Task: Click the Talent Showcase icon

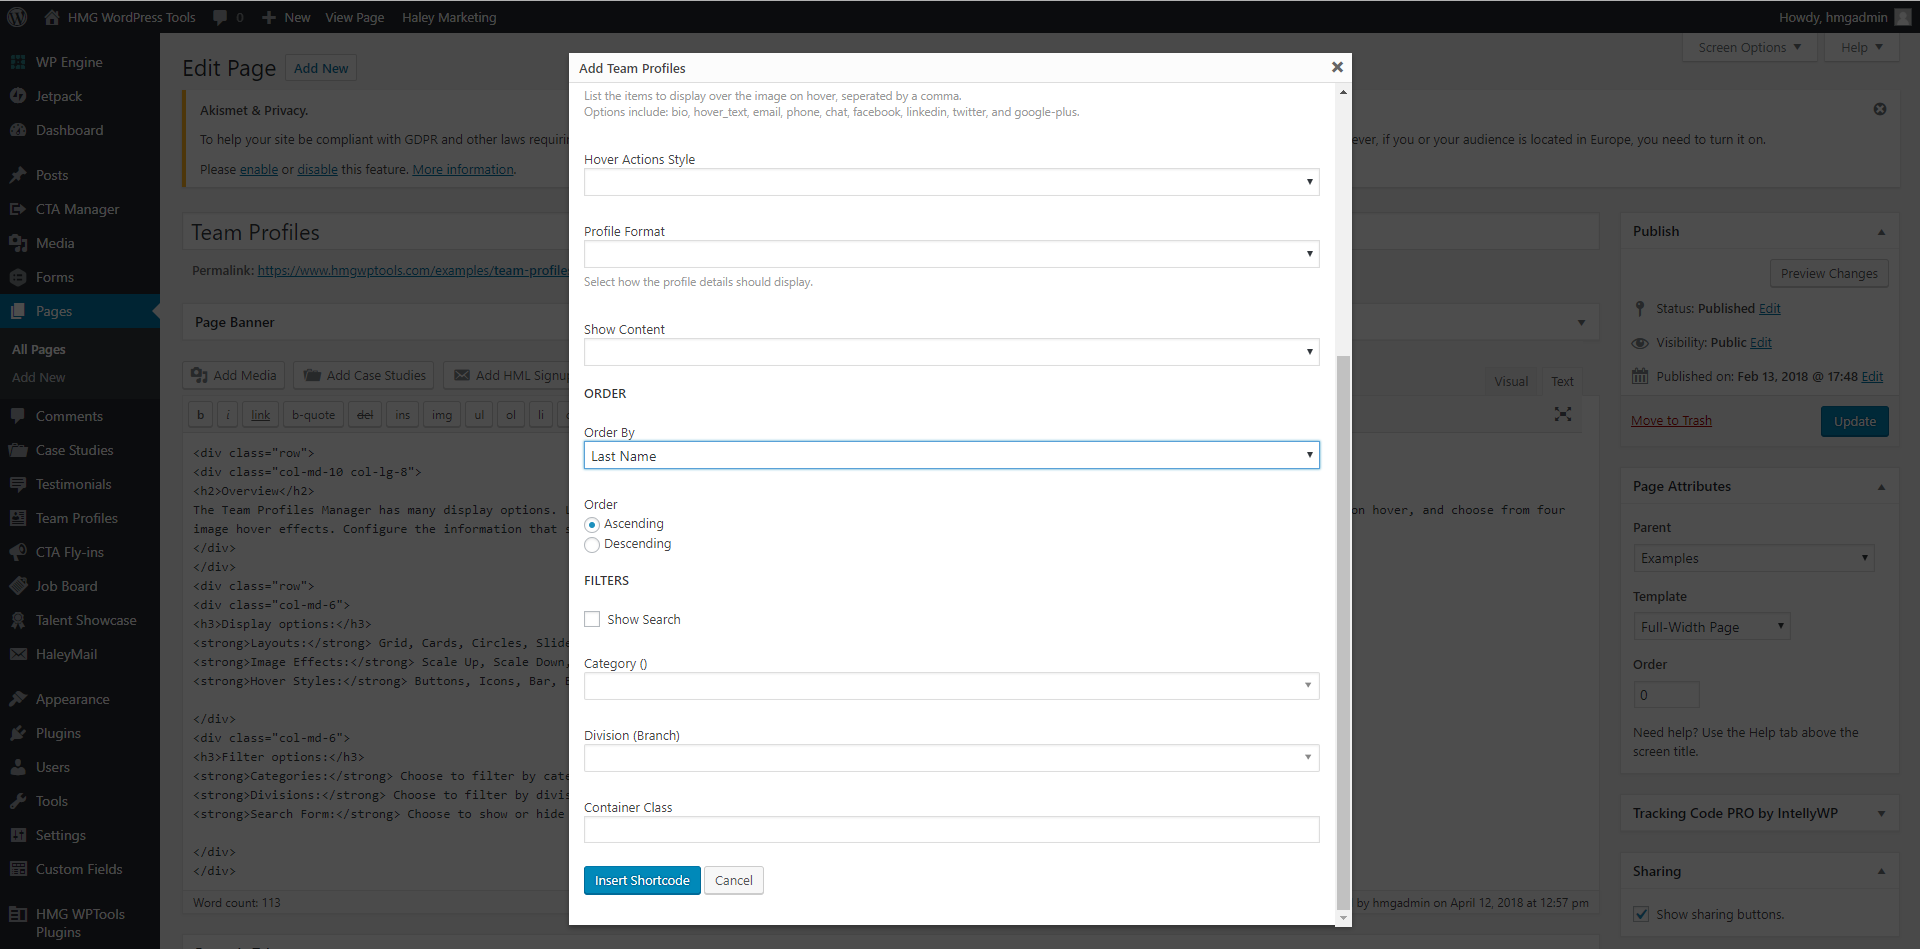Action: click(x=18, y=620)
